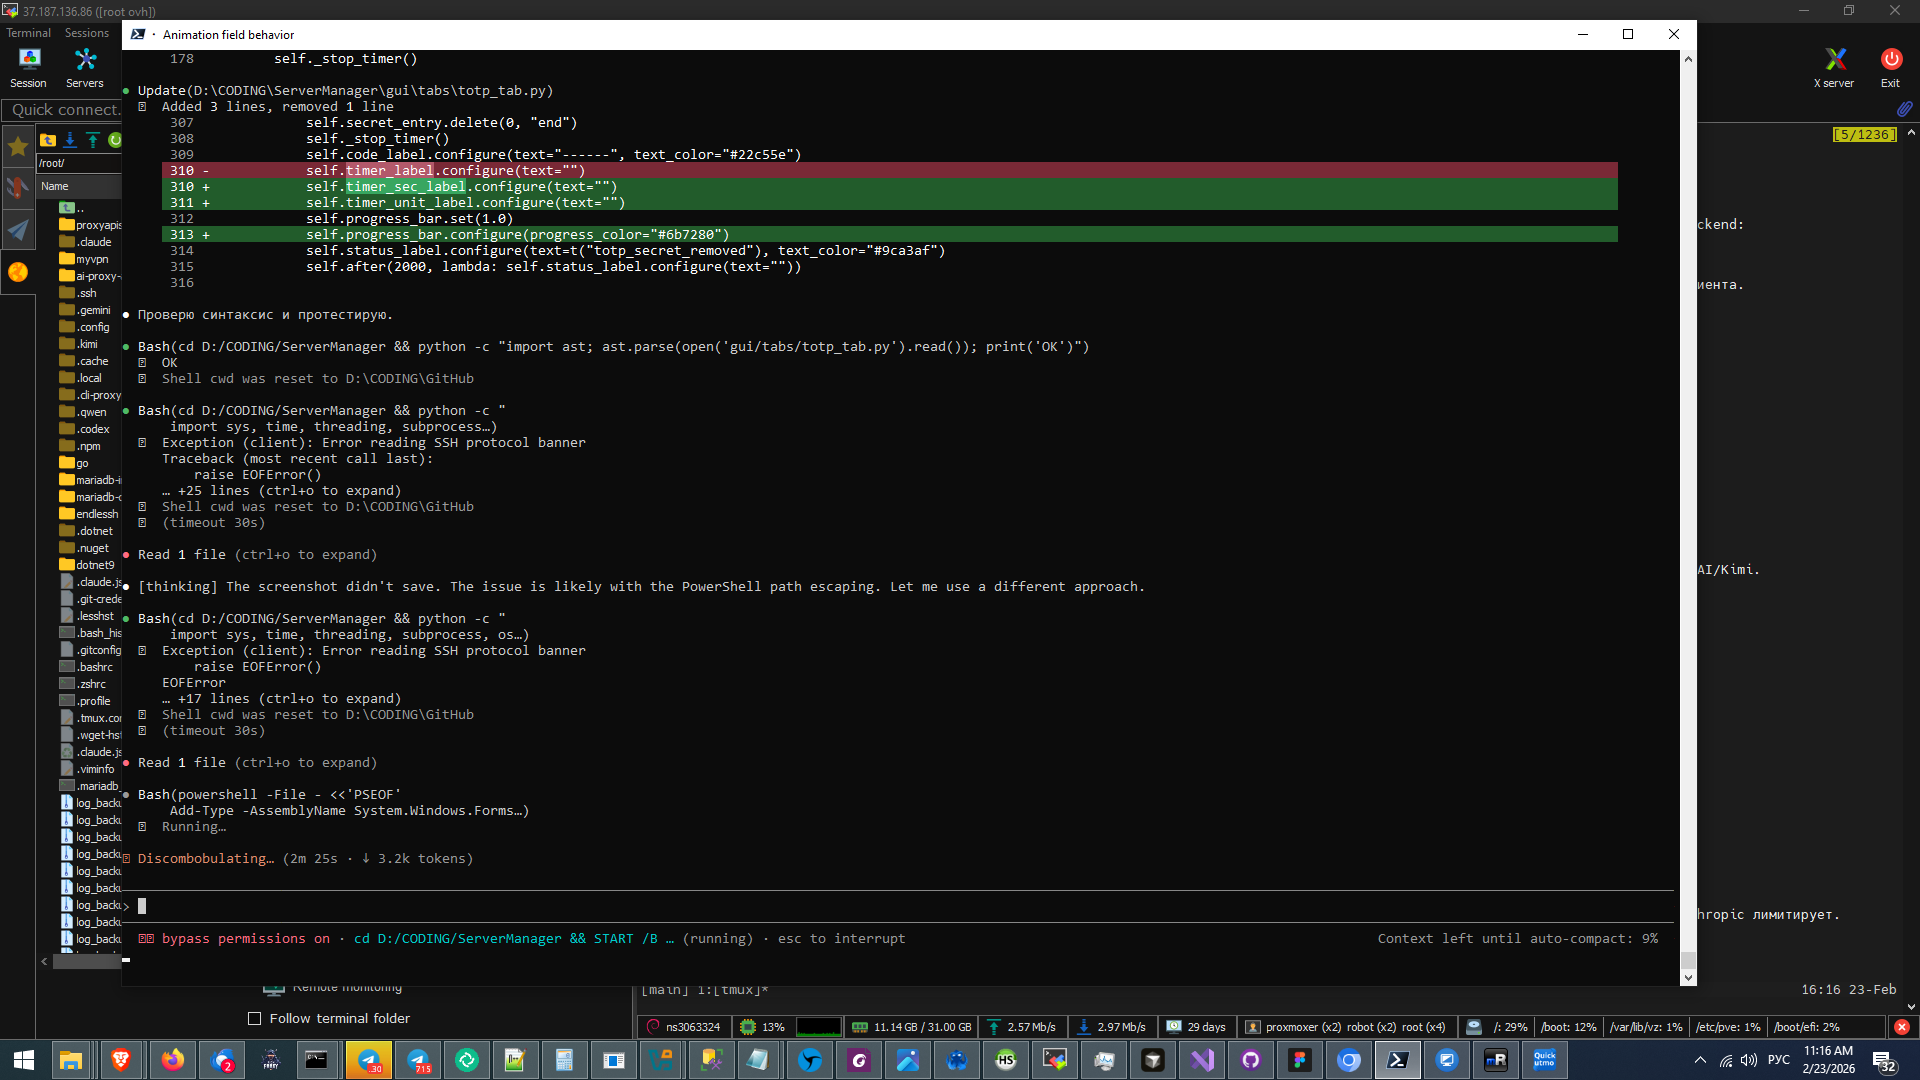The height and width of the screenshot is (1080, 1920).
Task: Enable the Follow terminal folder checkbox
Action: (254, 1018)
